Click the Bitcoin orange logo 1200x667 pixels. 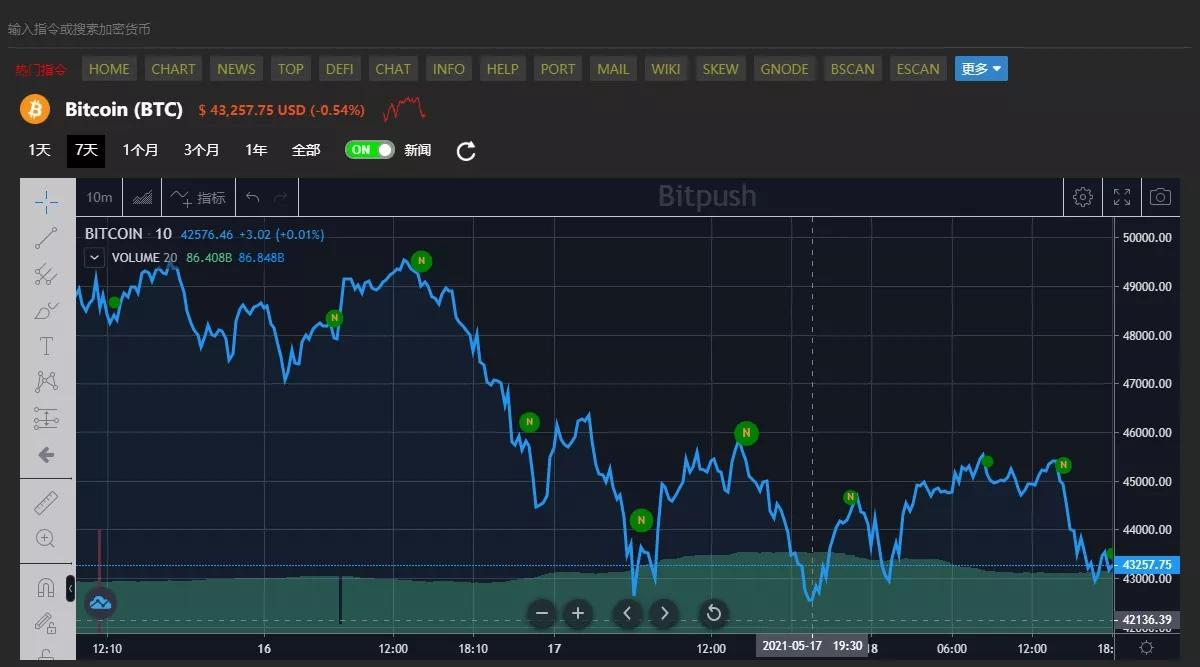tap(36, 109)
